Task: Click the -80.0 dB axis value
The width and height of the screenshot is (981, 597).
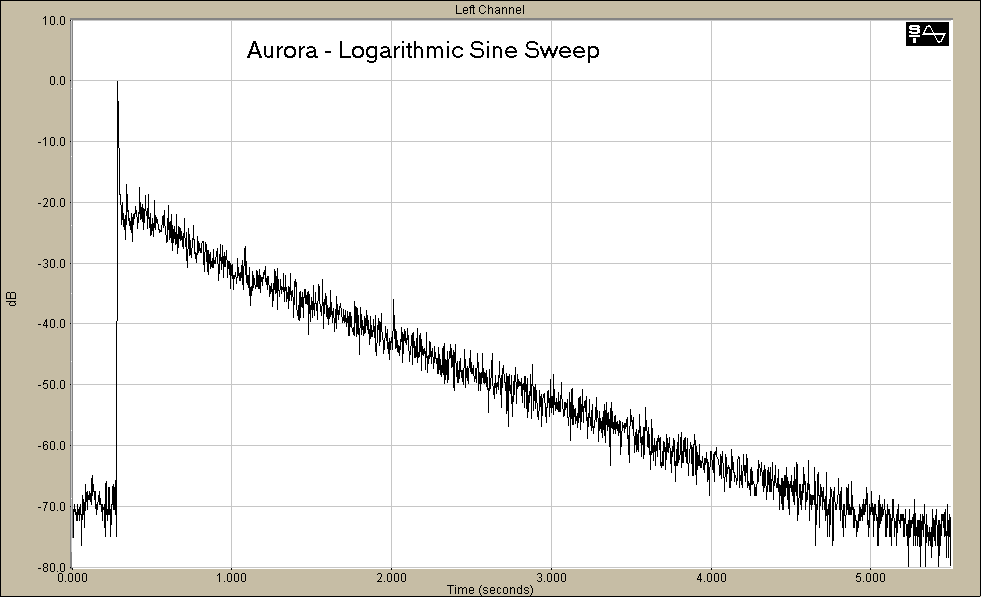Action: [52, 568]
